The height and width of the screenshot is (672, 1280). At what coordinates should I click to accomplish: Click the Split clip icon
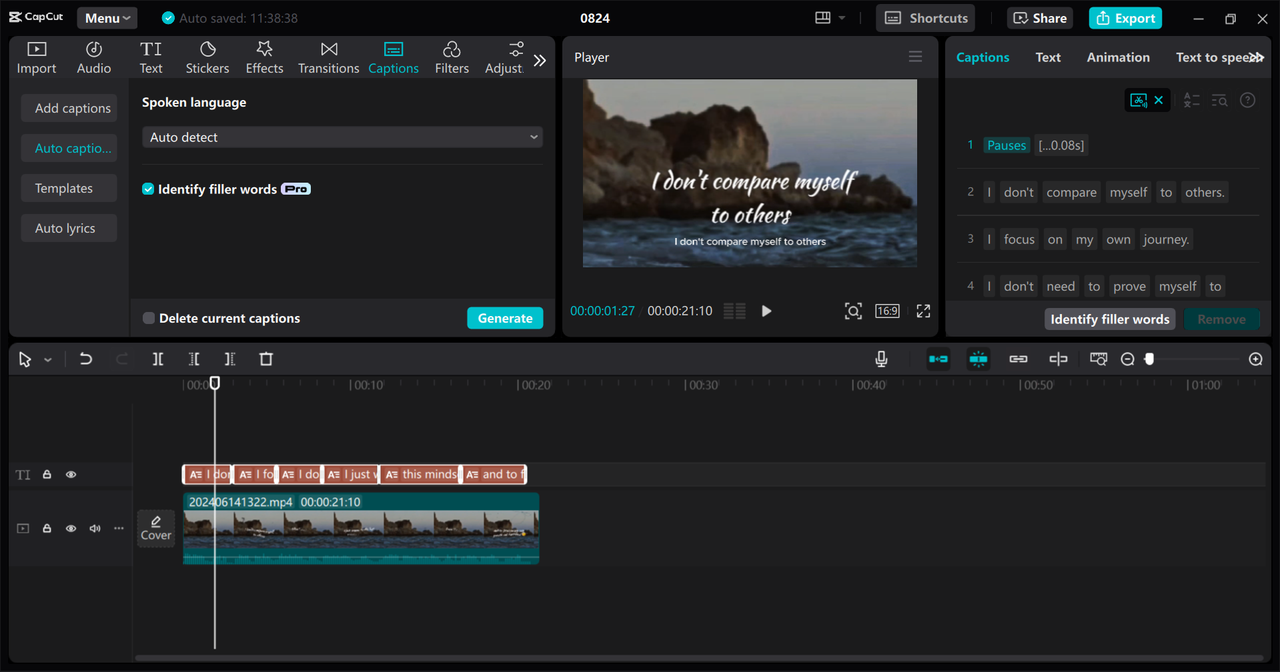point(158,359)
